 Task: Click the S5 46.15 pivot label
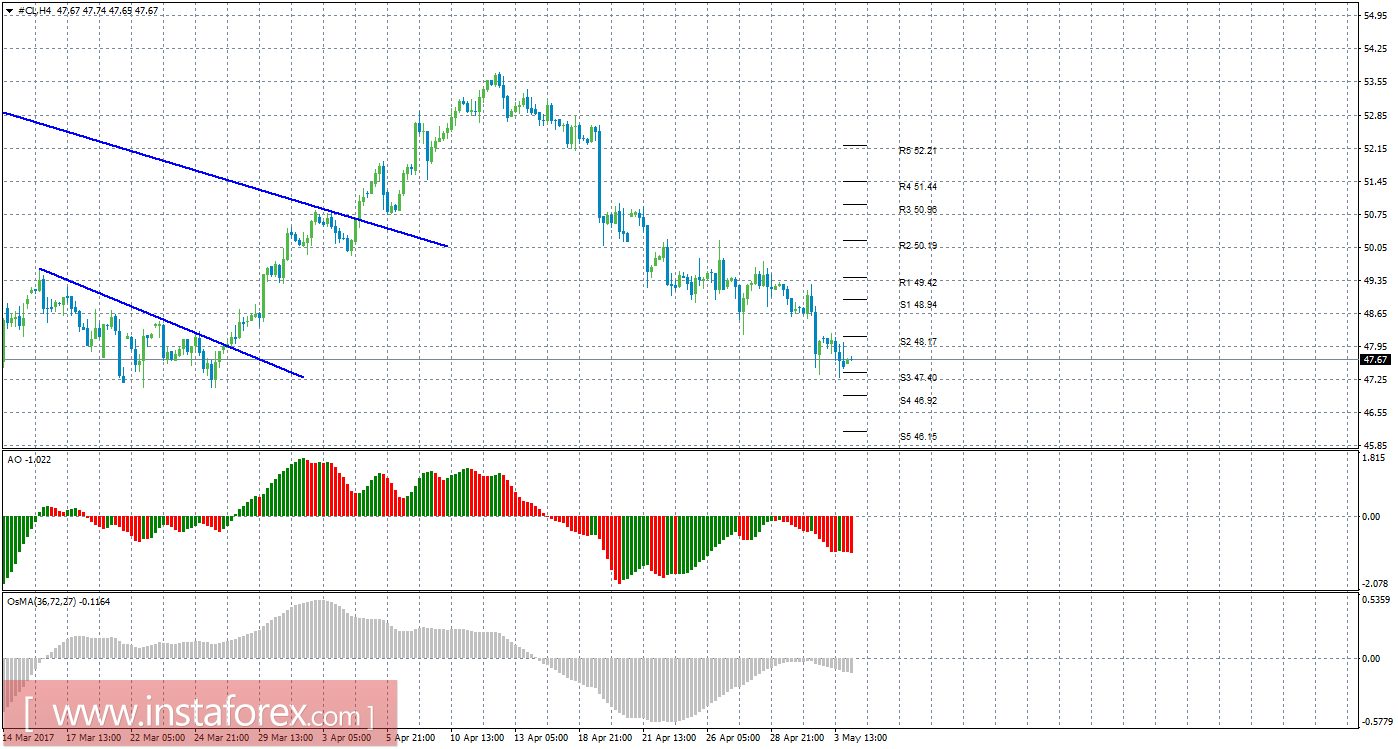click(x=917, y=437)
